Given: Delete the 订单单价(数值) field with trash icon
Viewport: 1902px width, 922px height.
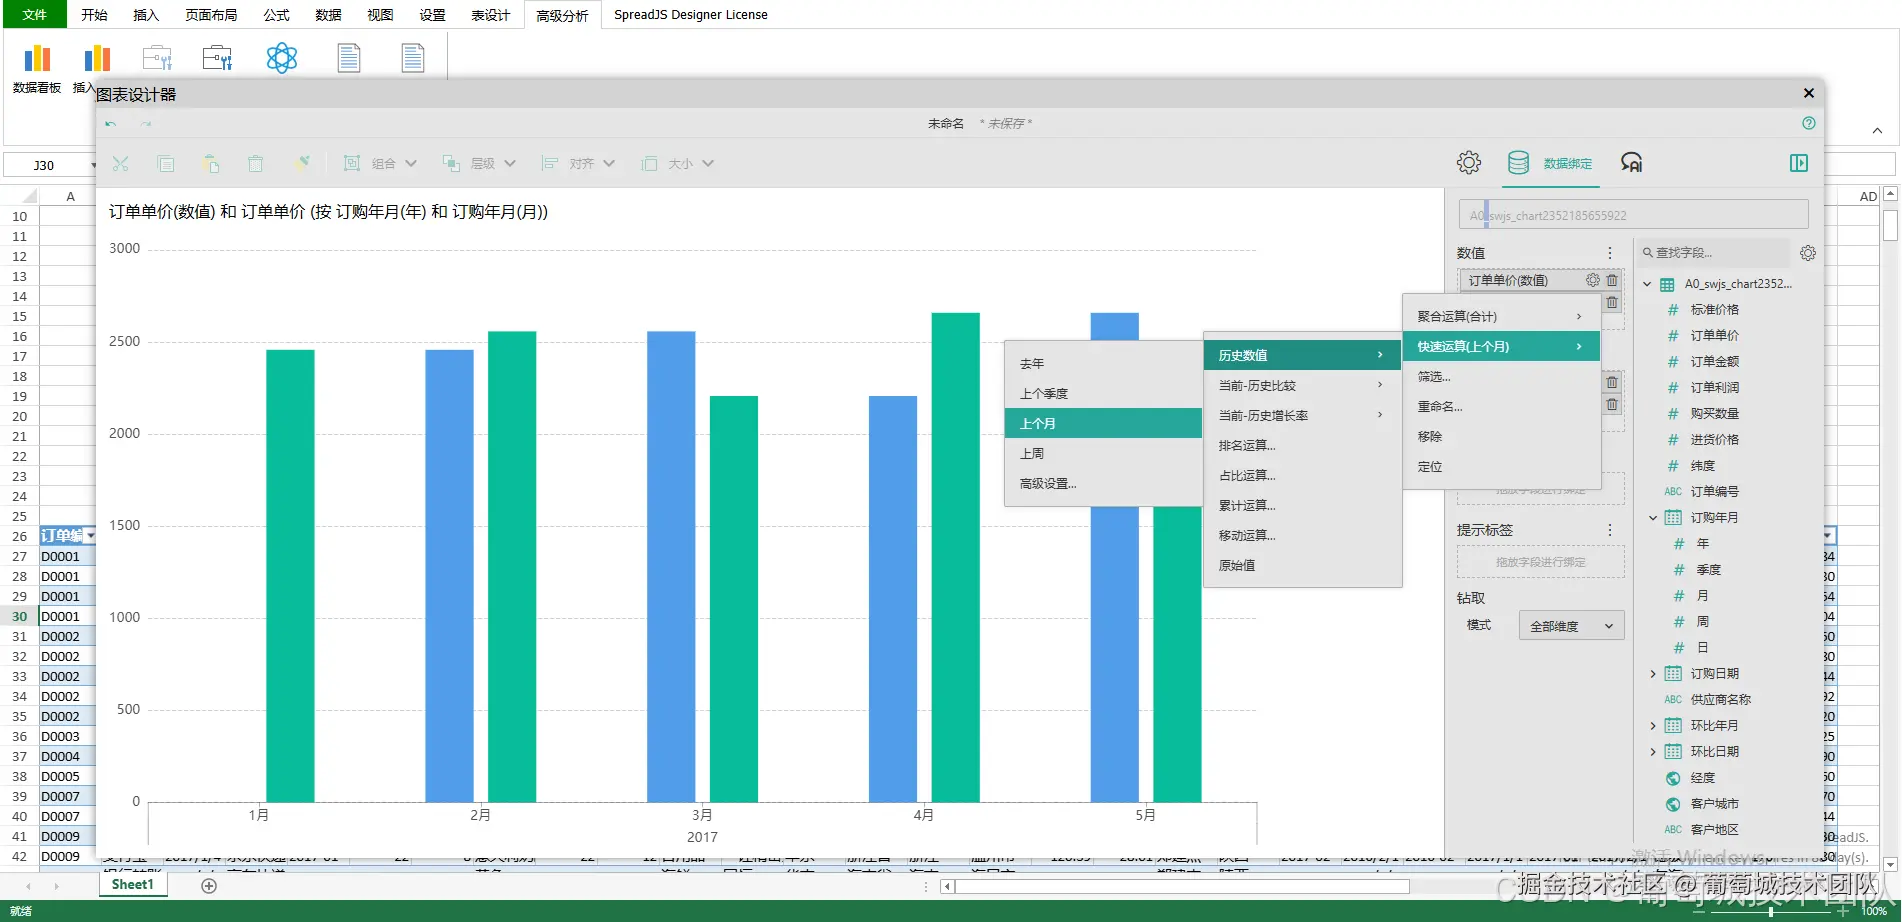Looking at the screenshot, I should click(x=1612, y=281).
